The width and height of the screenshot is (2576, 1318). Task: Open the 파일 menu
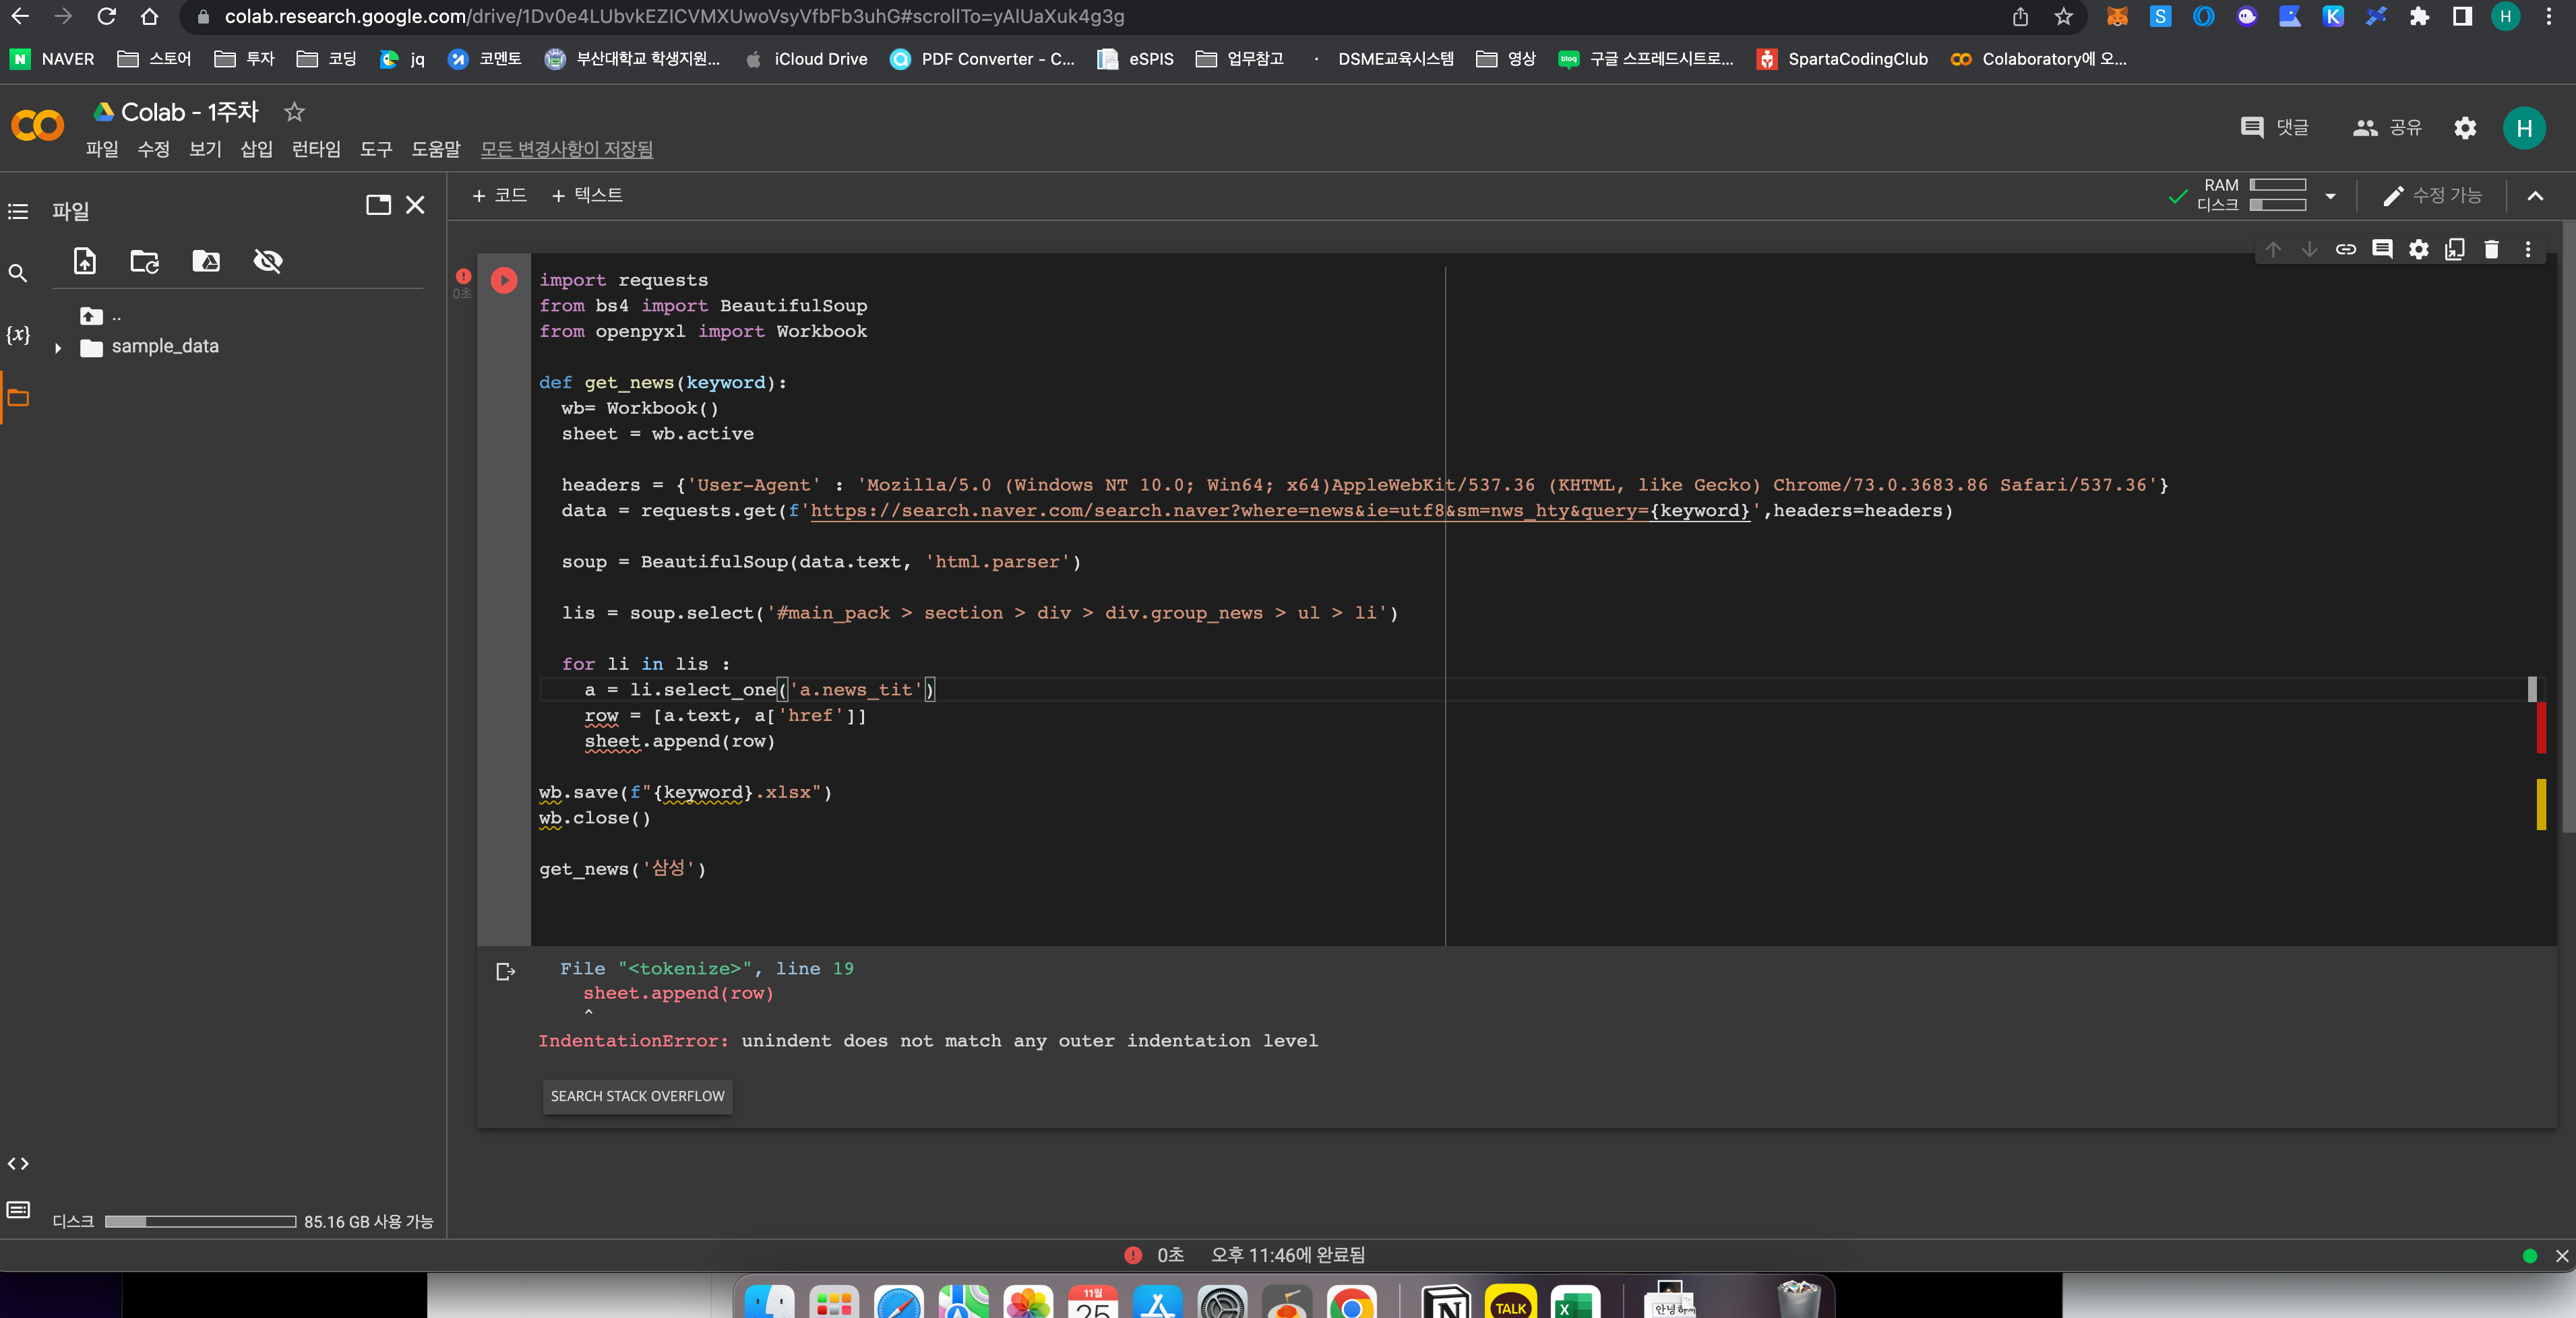(102, 149)
